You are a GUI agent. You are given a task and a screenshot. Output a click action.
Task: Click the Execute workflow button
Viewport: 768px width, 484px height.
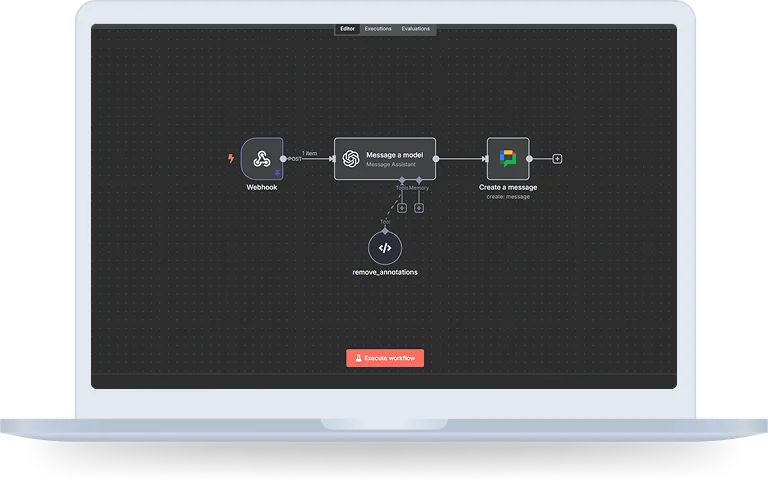[385, 358]
